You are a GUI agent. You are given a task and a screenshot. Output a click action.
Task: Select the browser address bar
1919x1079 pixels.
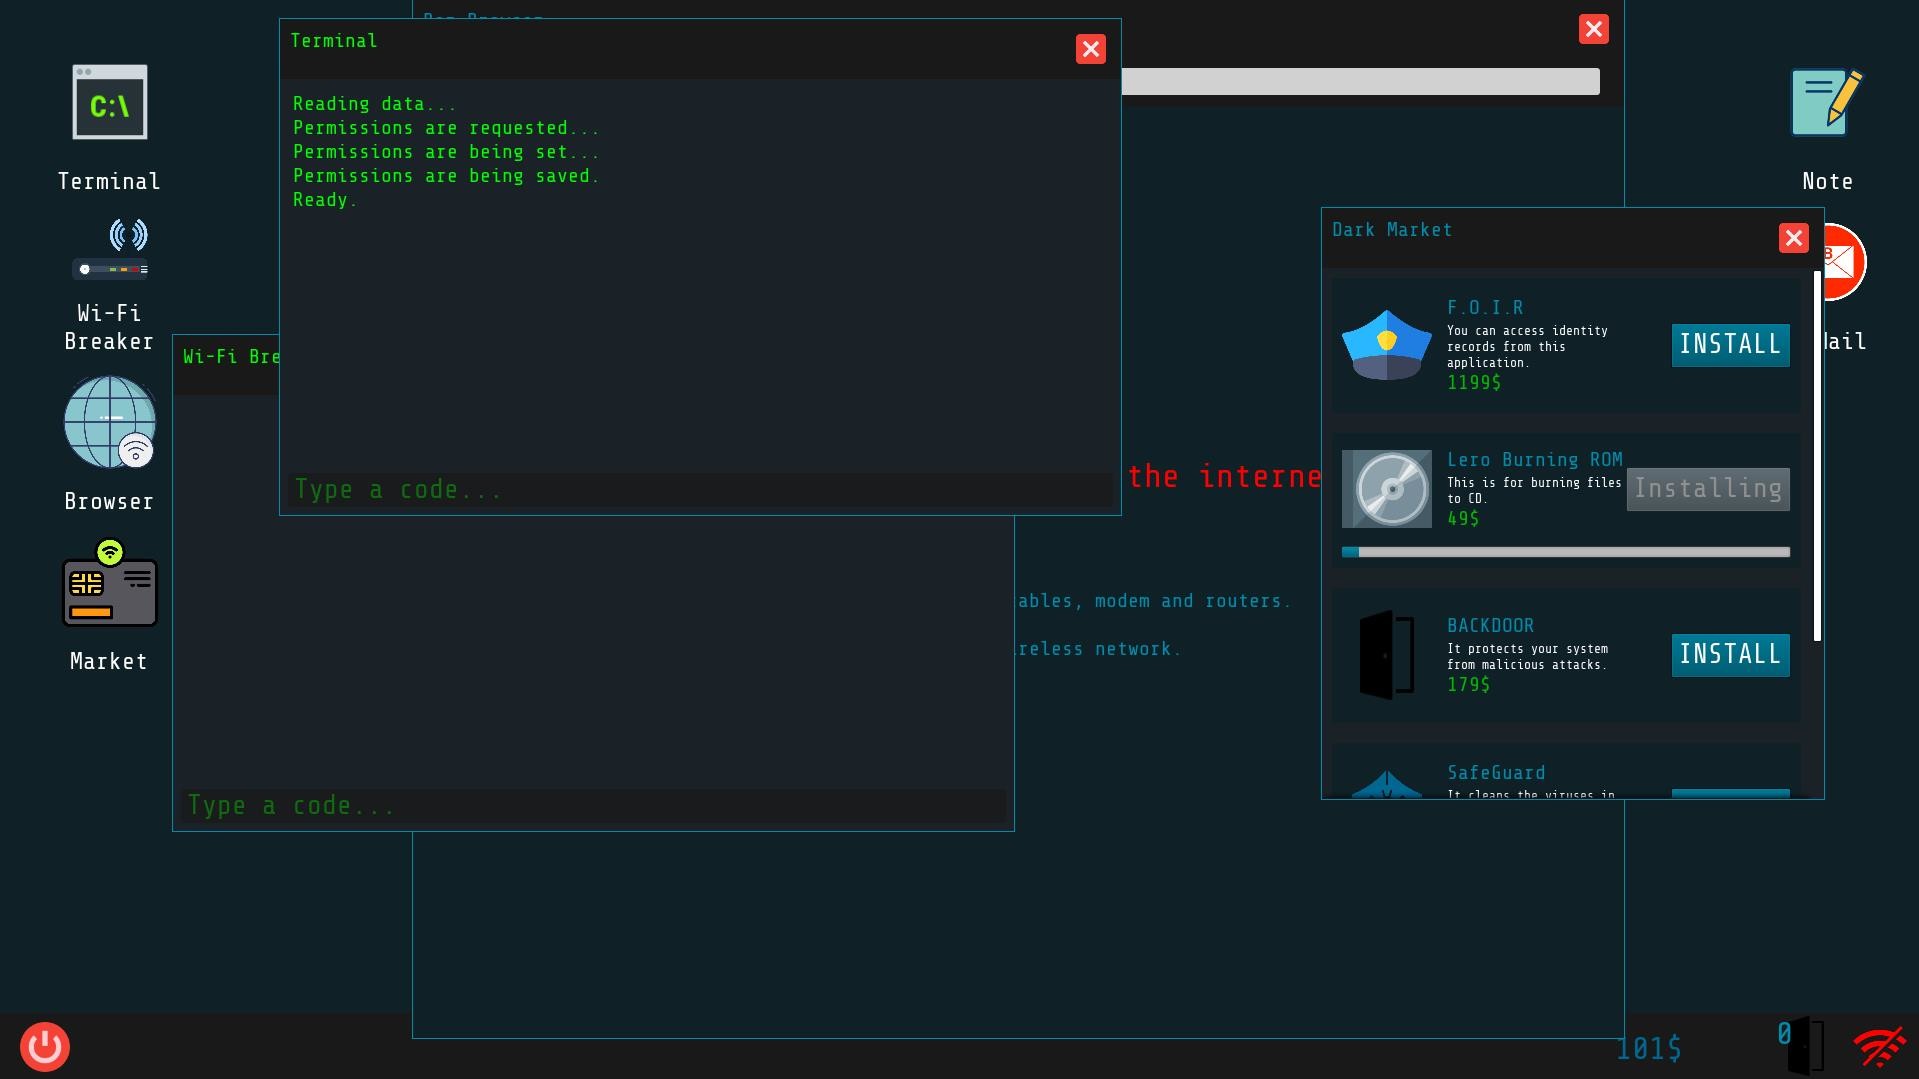click(x=1360, y=81)
